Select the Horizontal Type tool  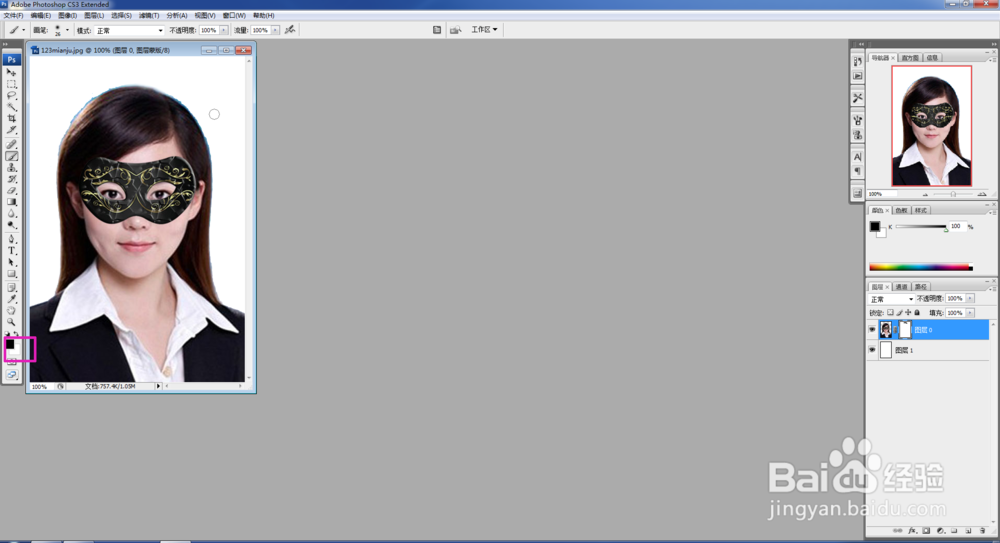11,251
